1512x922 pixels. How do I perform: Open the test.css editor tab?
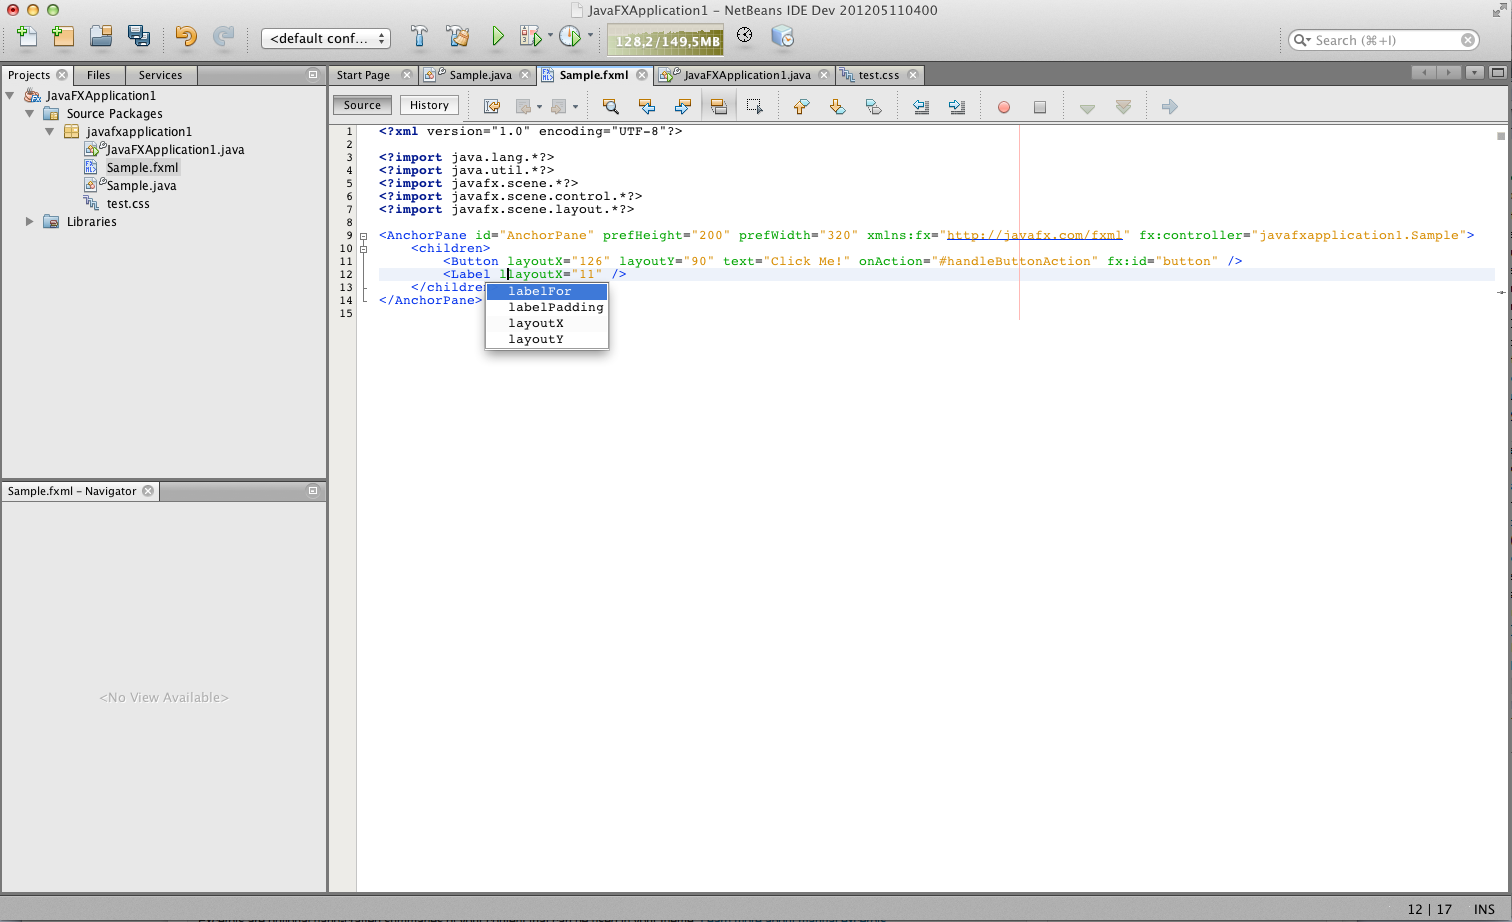coord(878,75)
